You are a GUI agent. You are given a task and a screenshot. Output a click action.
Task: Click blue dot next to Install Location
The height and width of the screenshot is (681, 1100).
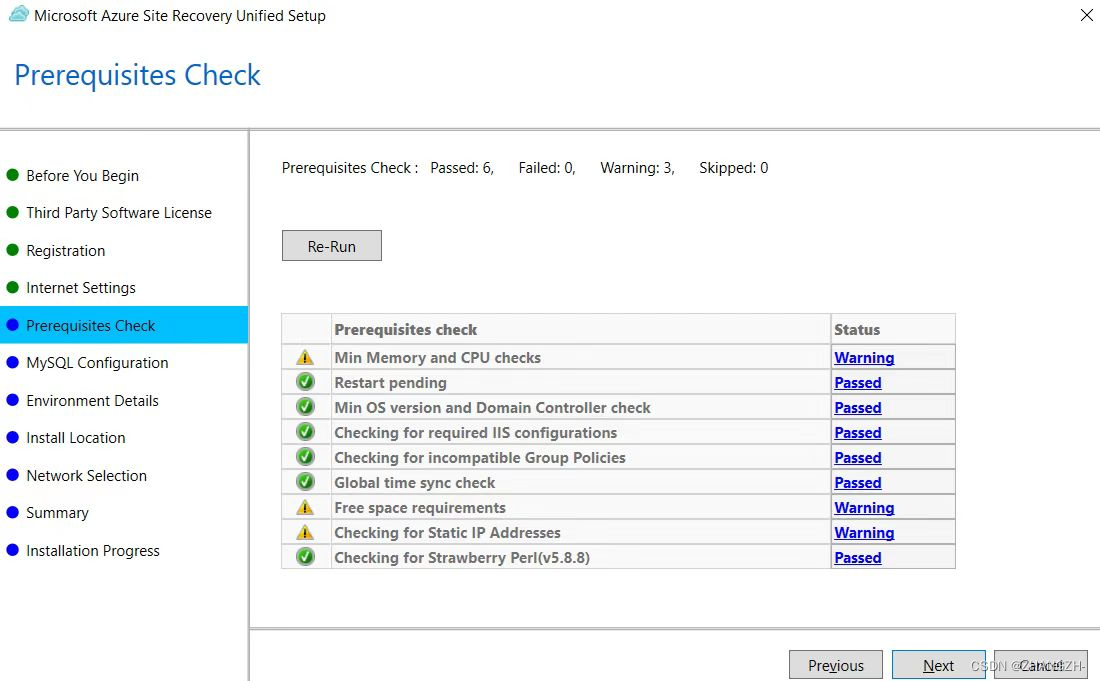point(13,437)
